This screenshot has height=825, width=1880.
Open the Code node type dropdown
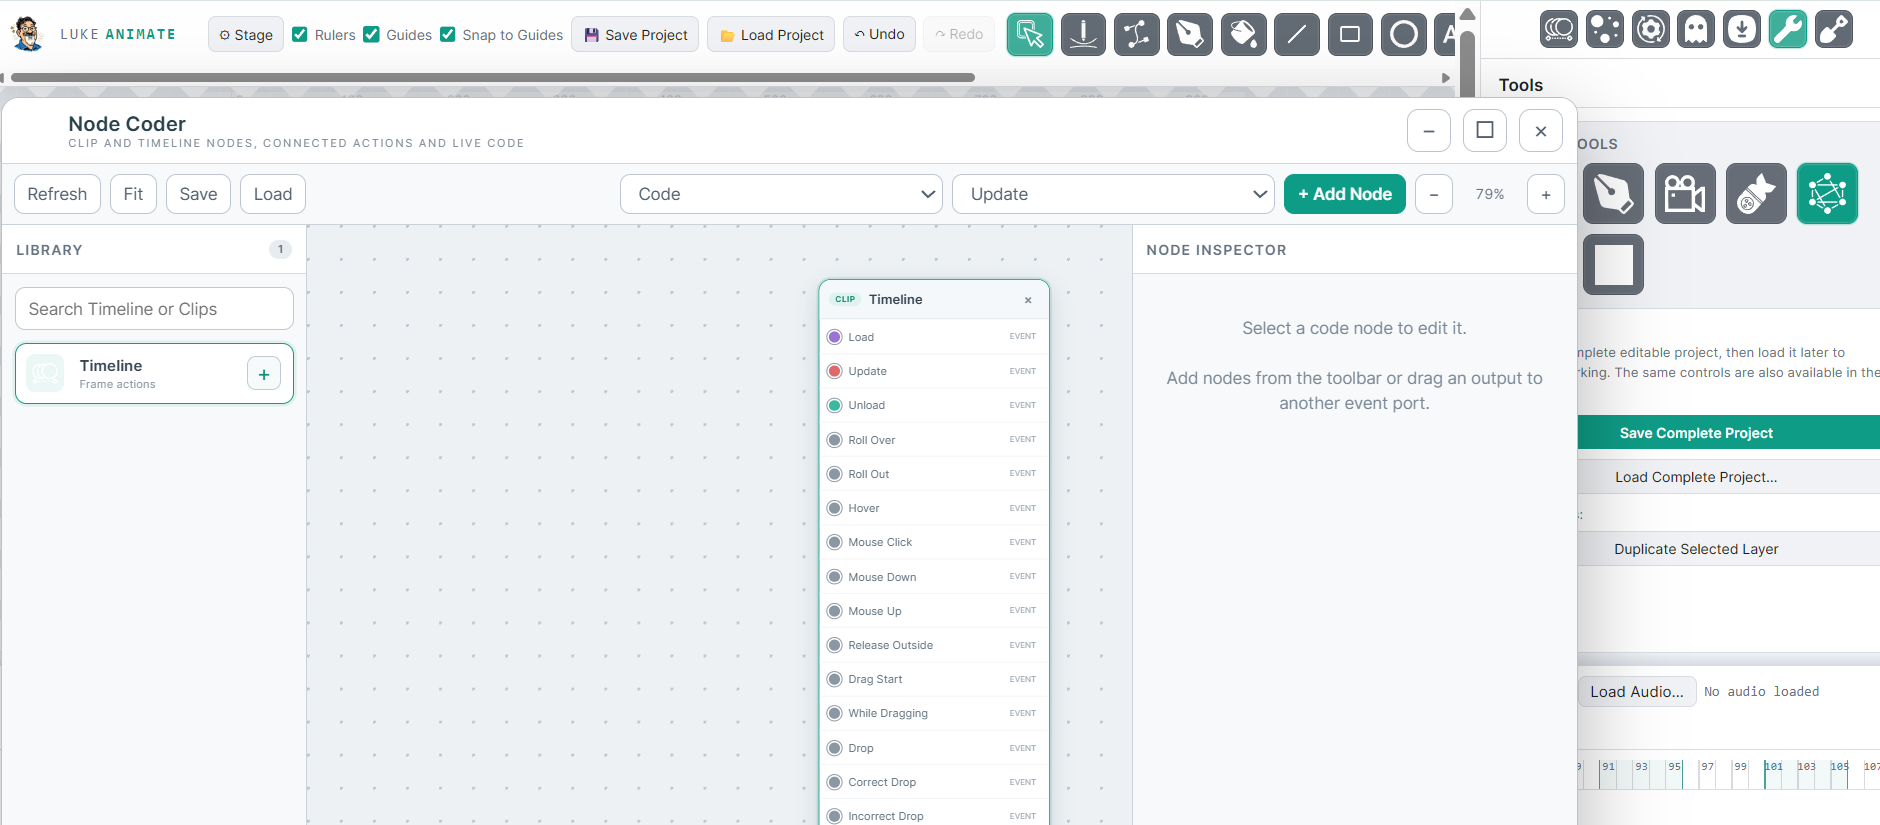click(782, 194)
